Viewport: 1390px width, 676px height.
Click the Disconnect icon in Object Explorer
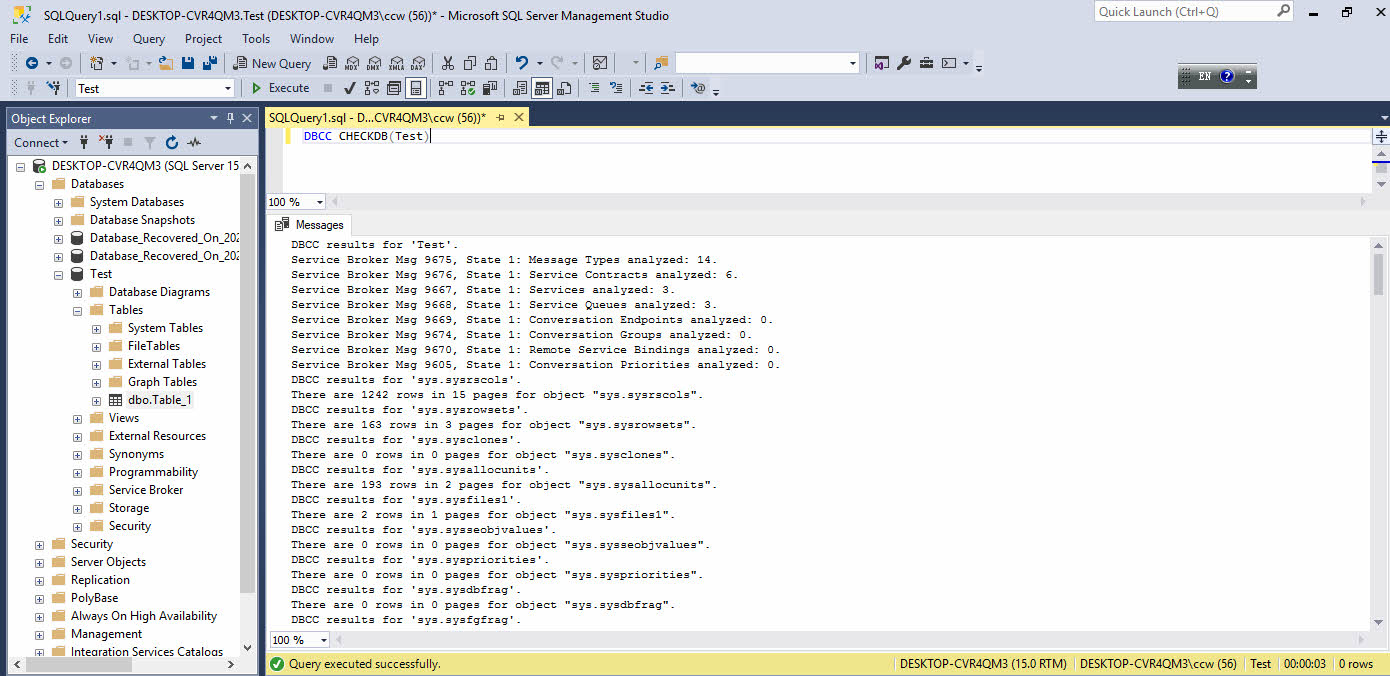click(106, 143)
